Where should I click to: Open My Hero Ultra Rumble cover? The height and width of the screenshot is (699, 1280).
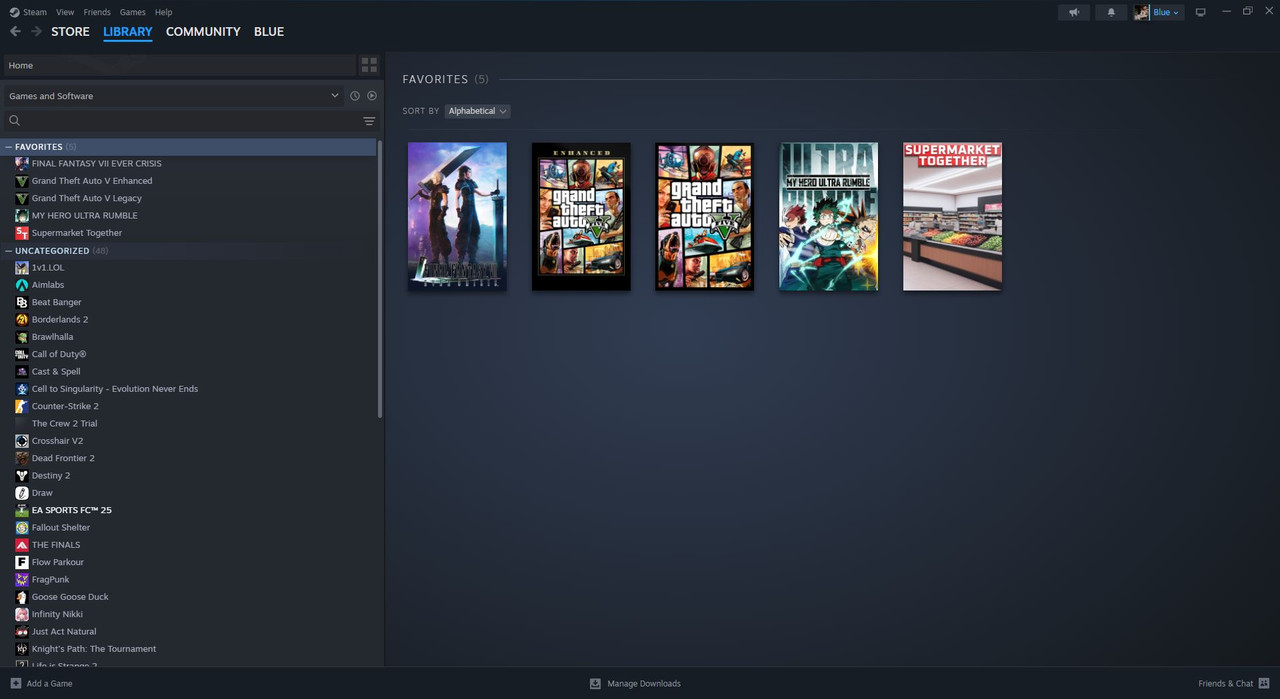coord(829,217)
